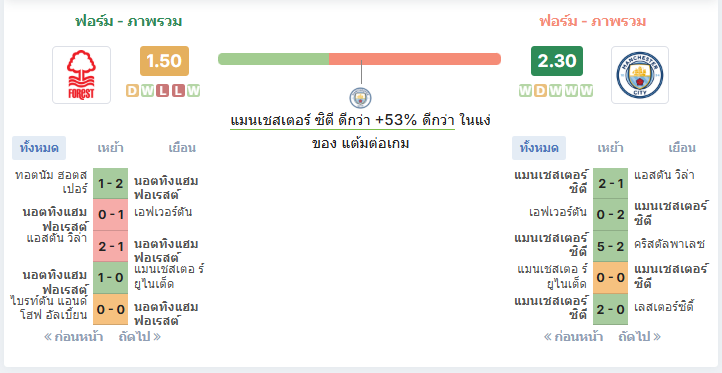Image resolution: width=722 pixels, height=373 pixels.
Task: Switch to right 'เหย้า' tab for Man City
Action: pyautogui.click(x=611, y=148)
